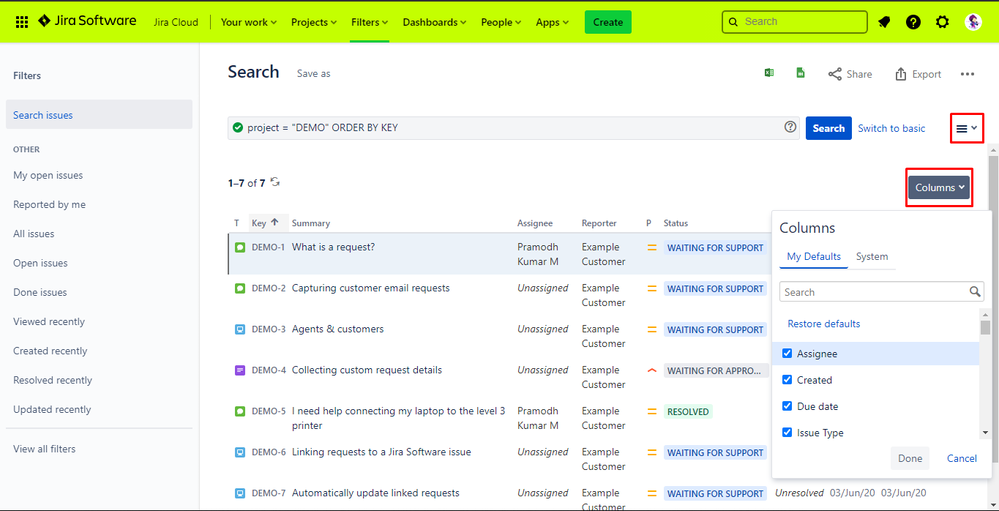This screenshot has width=999, height=511.
Task: Expand the Projects menu
Action: (x=313, y=22)
